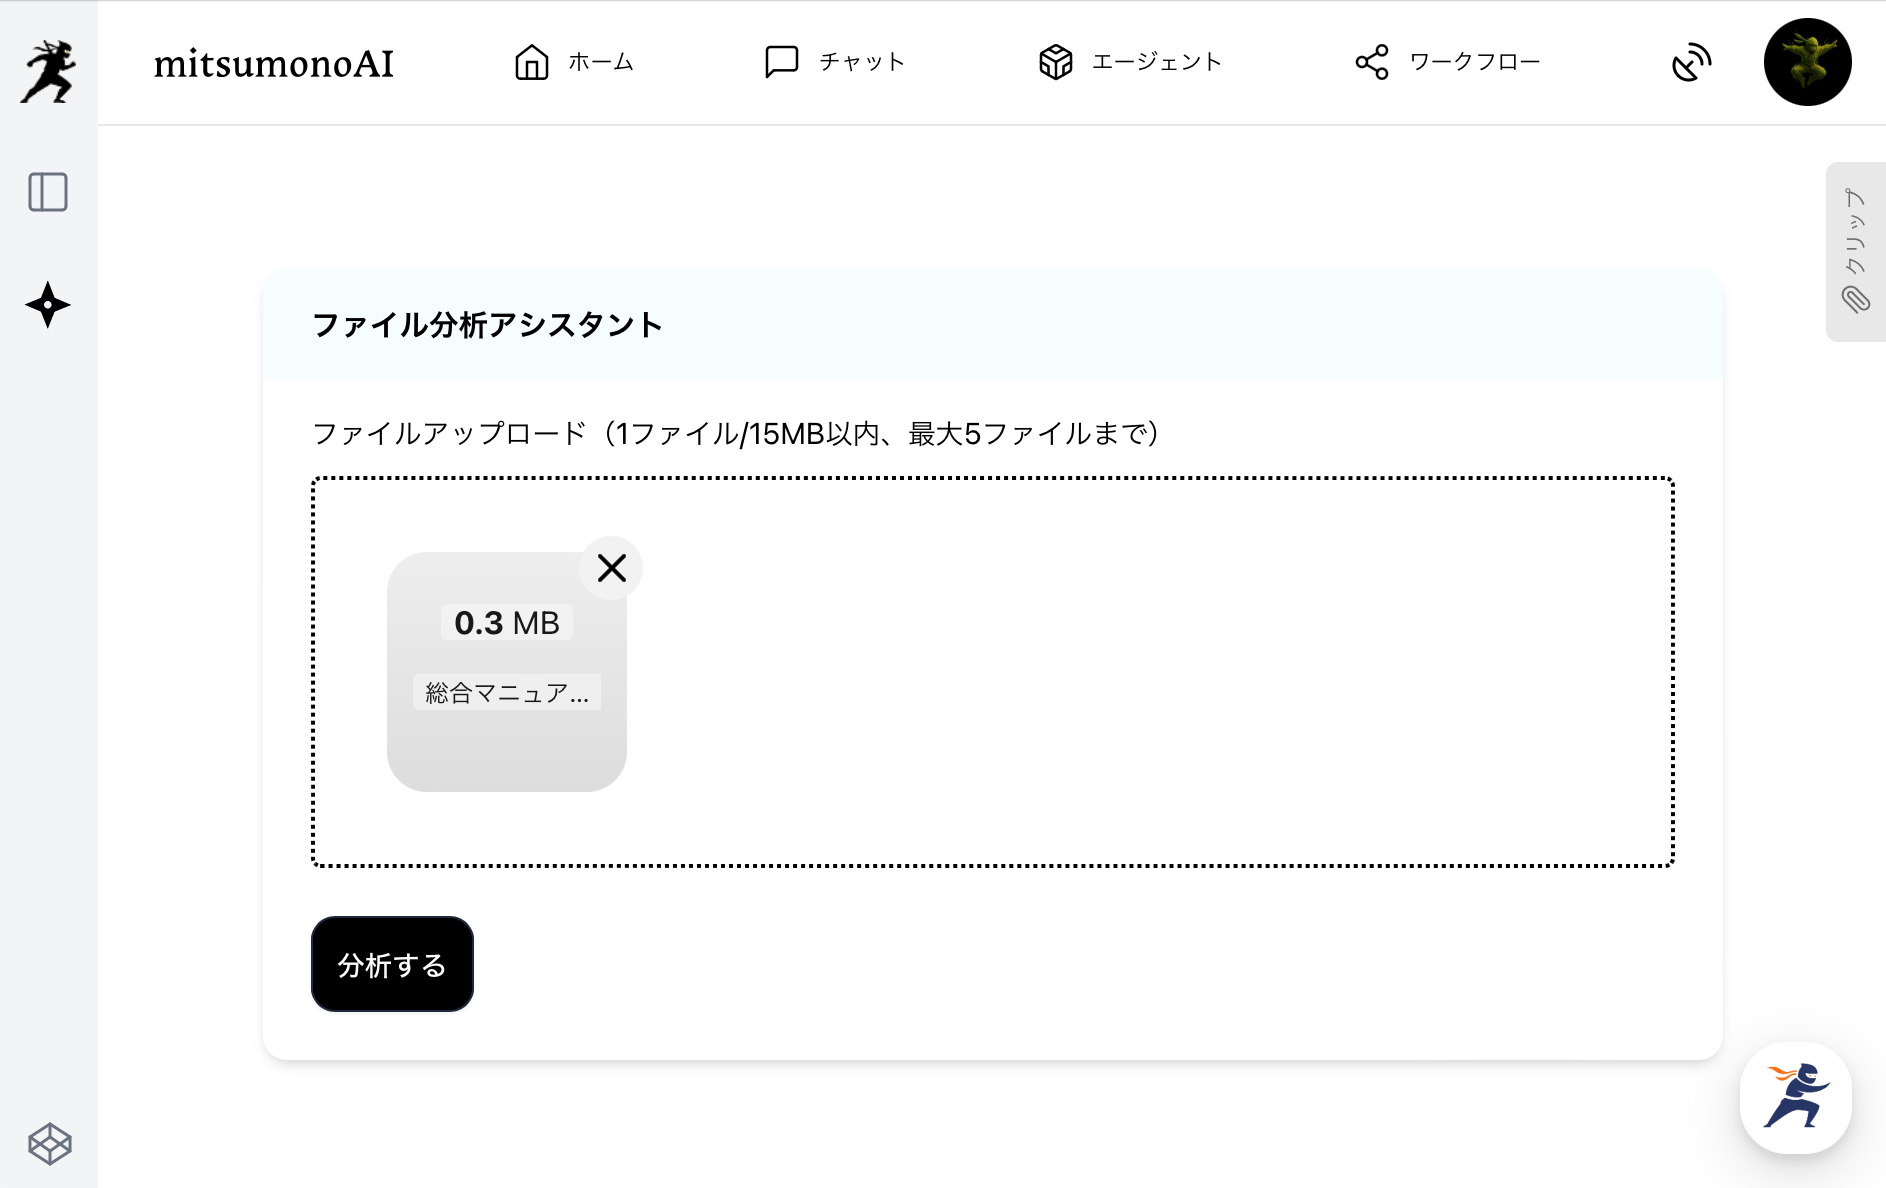Select the 0.3 MB uploaded file card

(506, 672)
